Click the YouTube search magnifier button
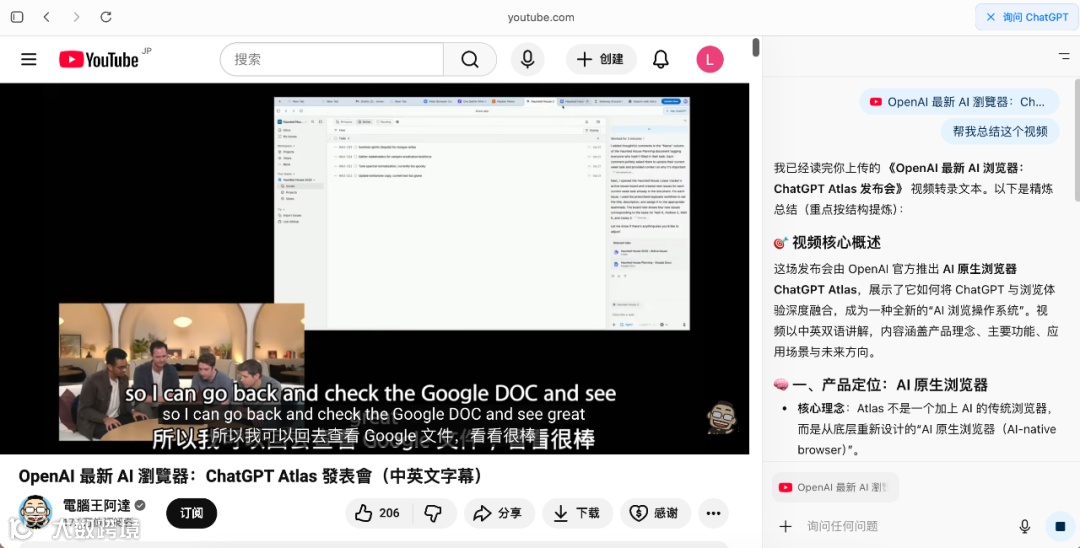 coord(470,59)
